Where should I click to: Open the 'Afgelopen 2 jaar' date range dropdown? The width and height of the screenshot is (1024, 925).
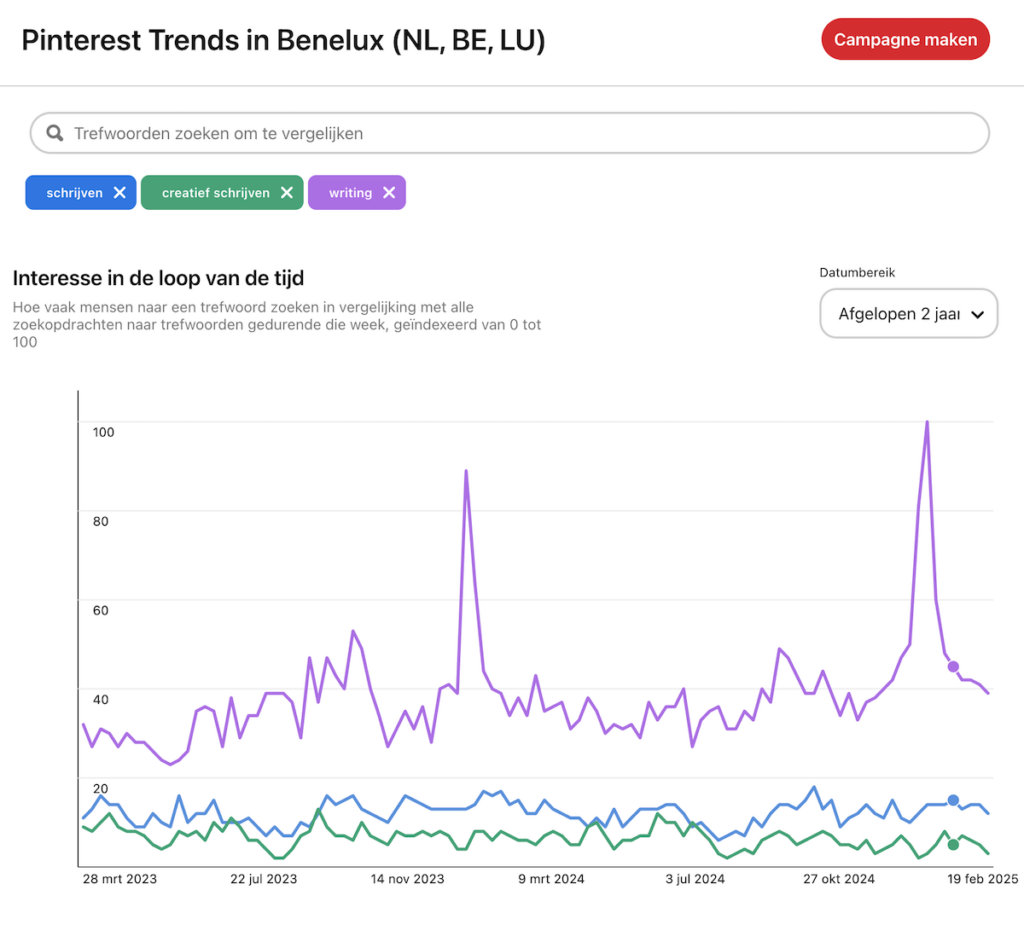[x=899, y=314]
